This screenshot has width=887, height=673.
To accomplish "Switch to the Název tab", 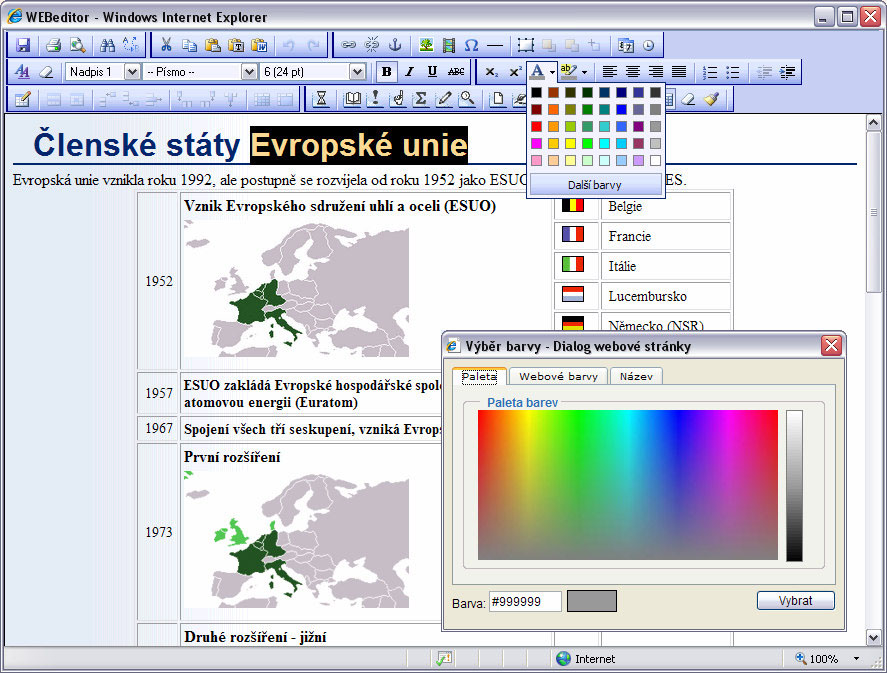I will click(x=636, y=376).
